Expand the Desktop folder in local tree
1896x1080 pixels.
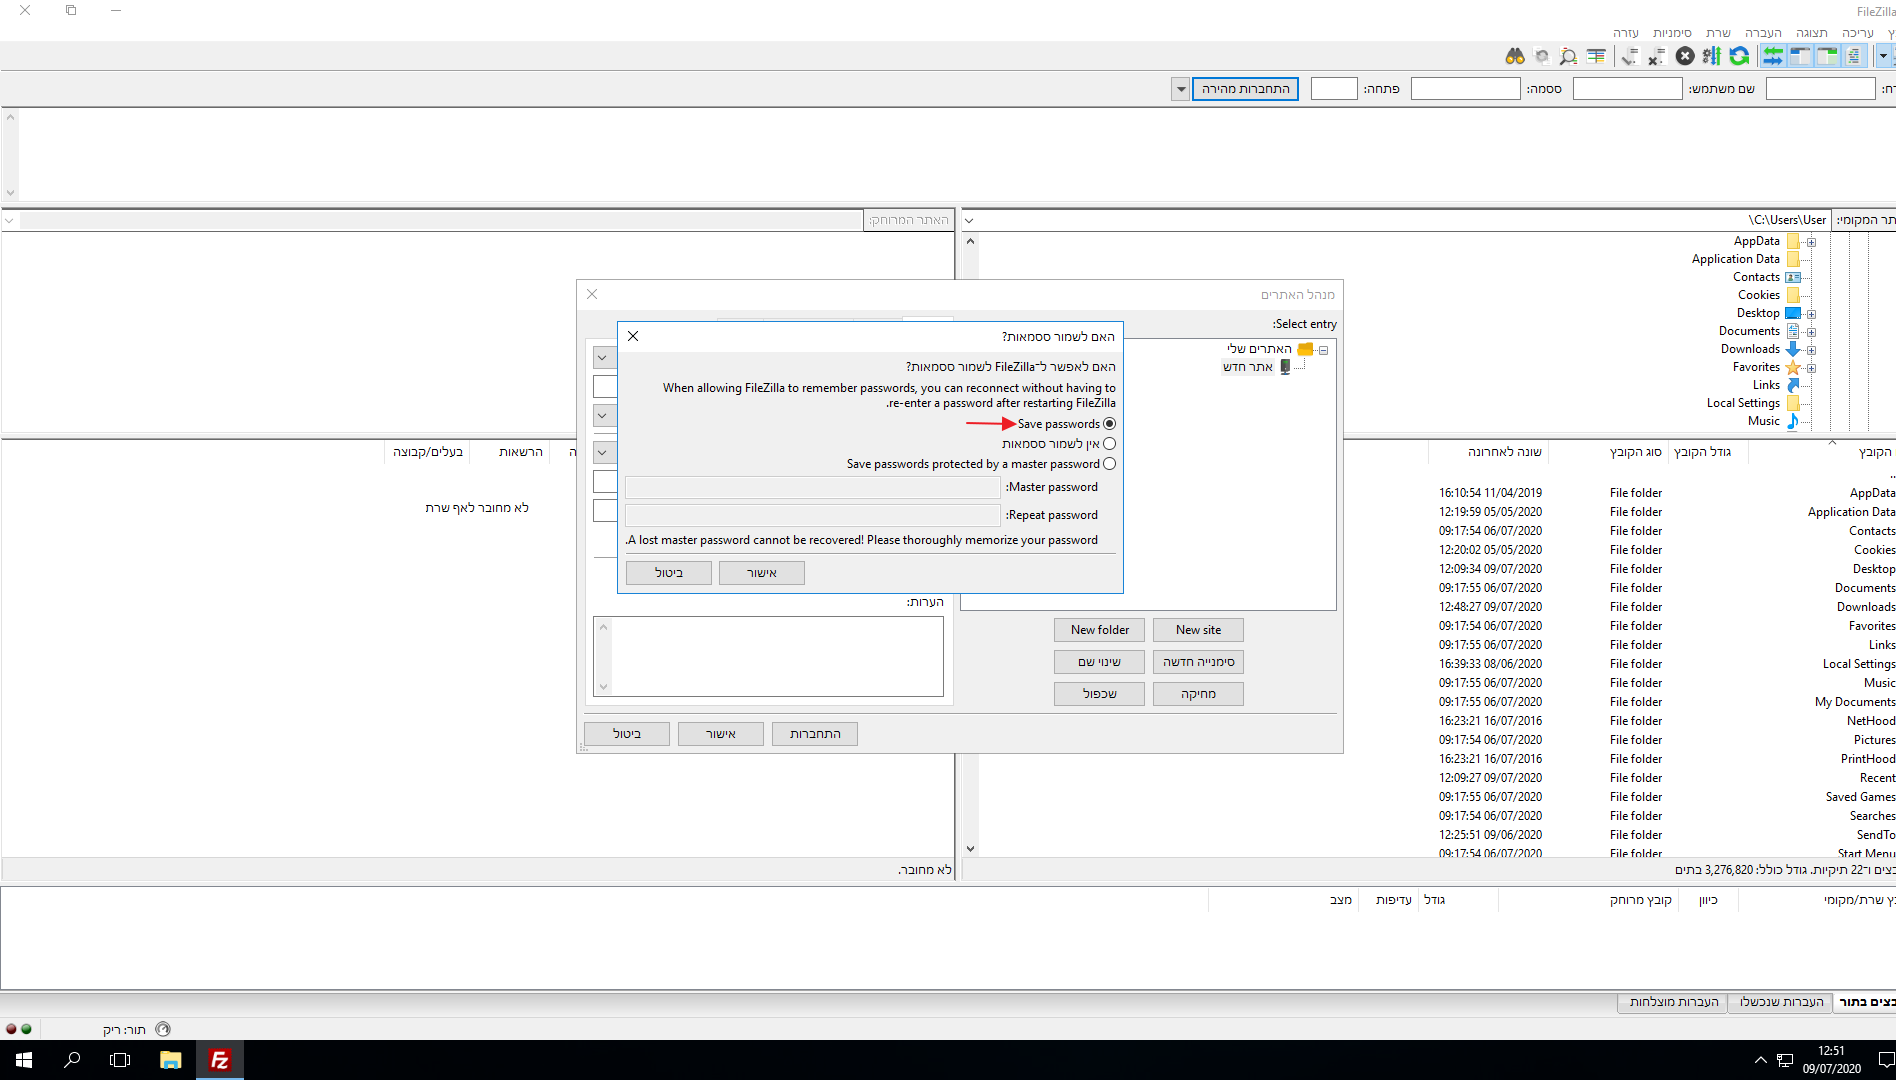click(x=1811, y=314)
